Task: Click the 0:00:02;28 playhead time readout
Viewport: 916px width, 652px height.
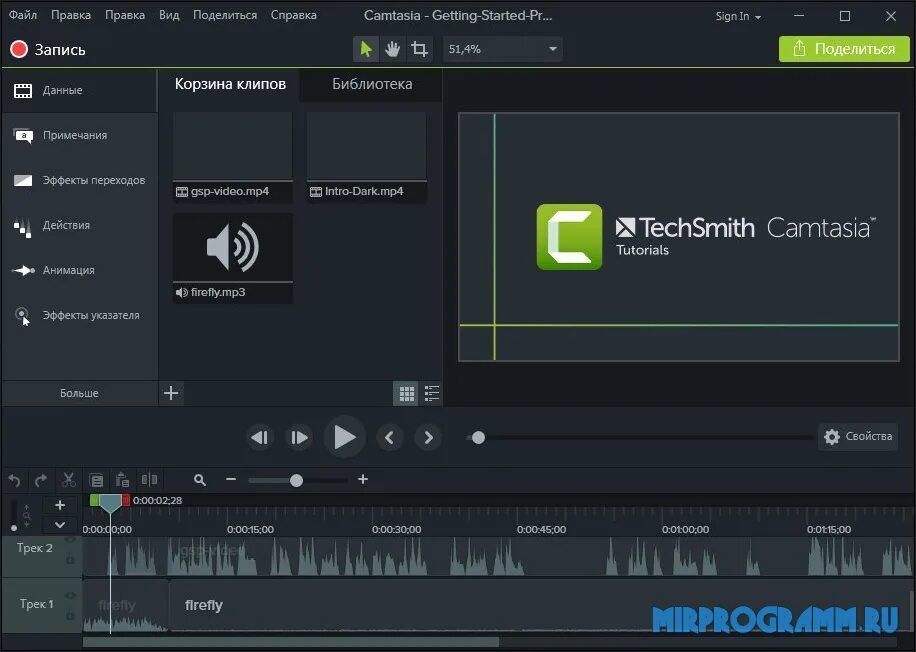Action: pyautogui.click(x=157, y=500)
